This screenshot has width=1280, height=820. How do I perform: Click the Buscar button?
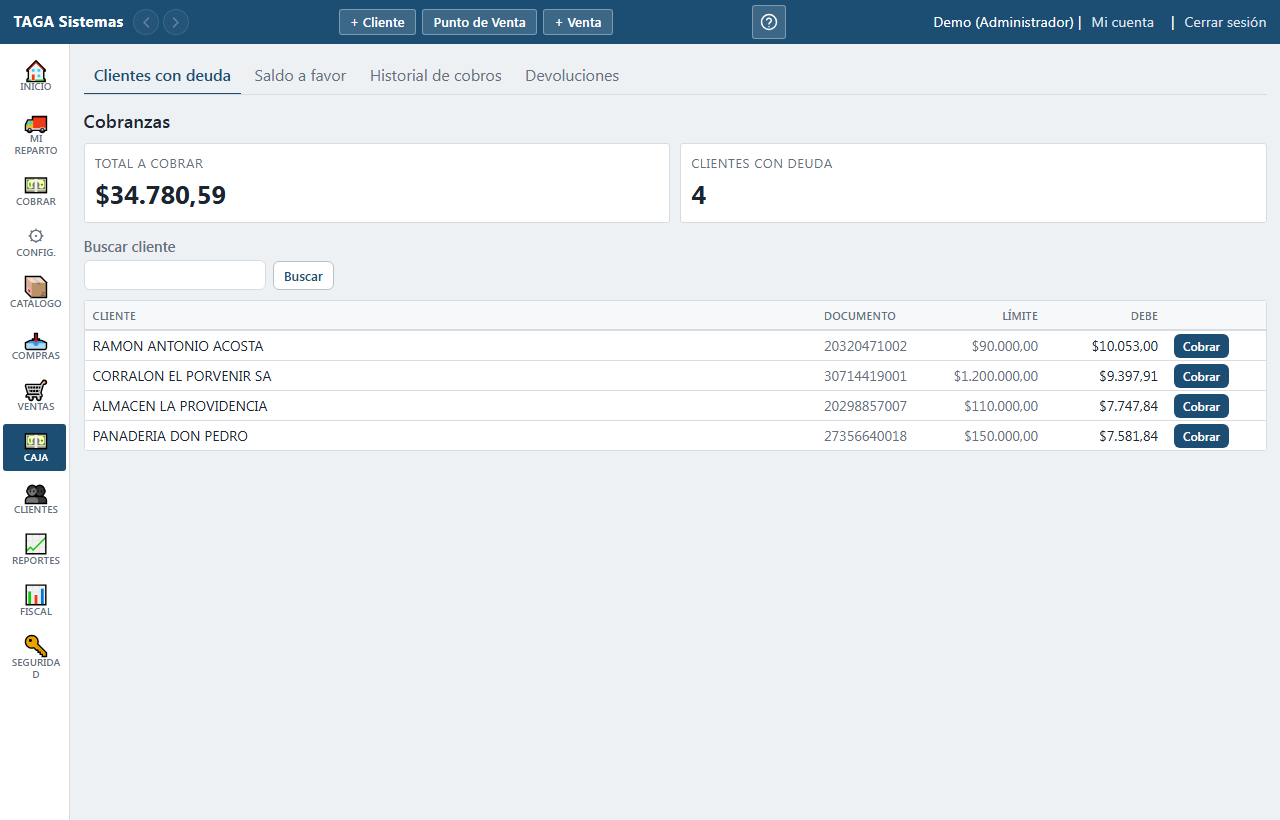[303, 276]
